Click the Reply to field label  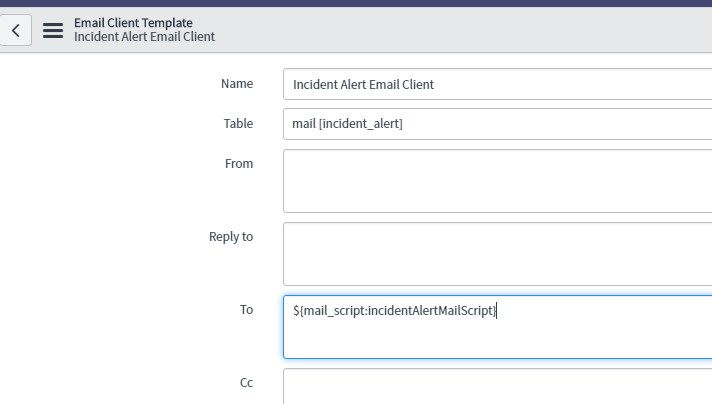231,236
